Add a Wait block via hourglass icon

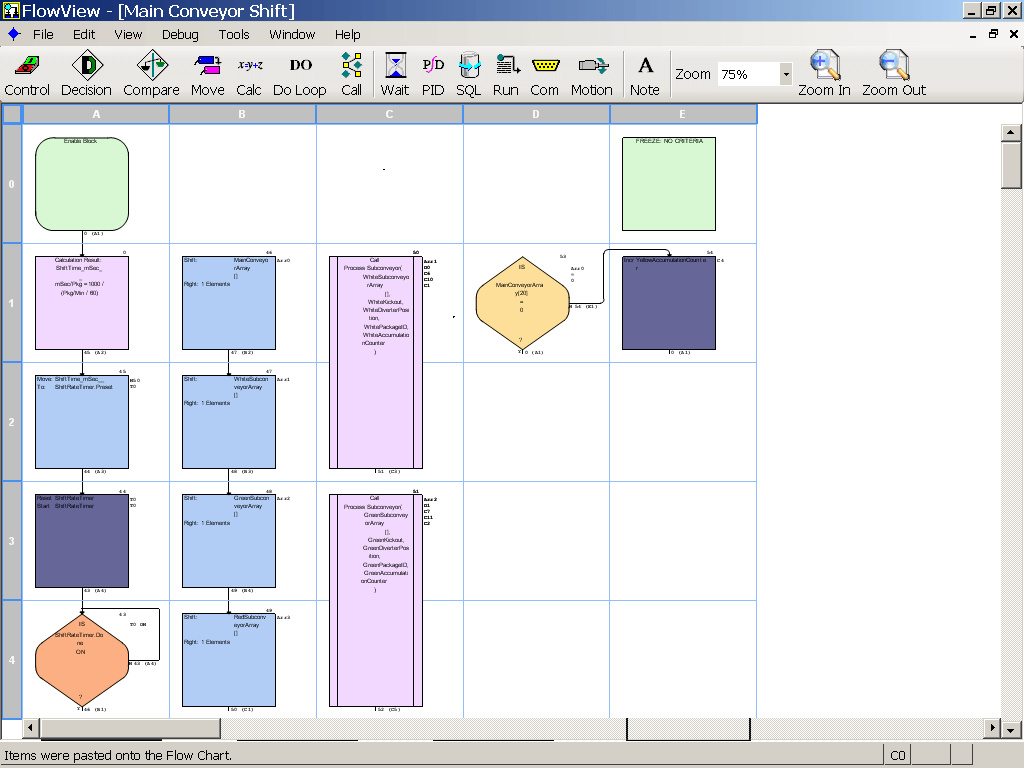point(395,74)
